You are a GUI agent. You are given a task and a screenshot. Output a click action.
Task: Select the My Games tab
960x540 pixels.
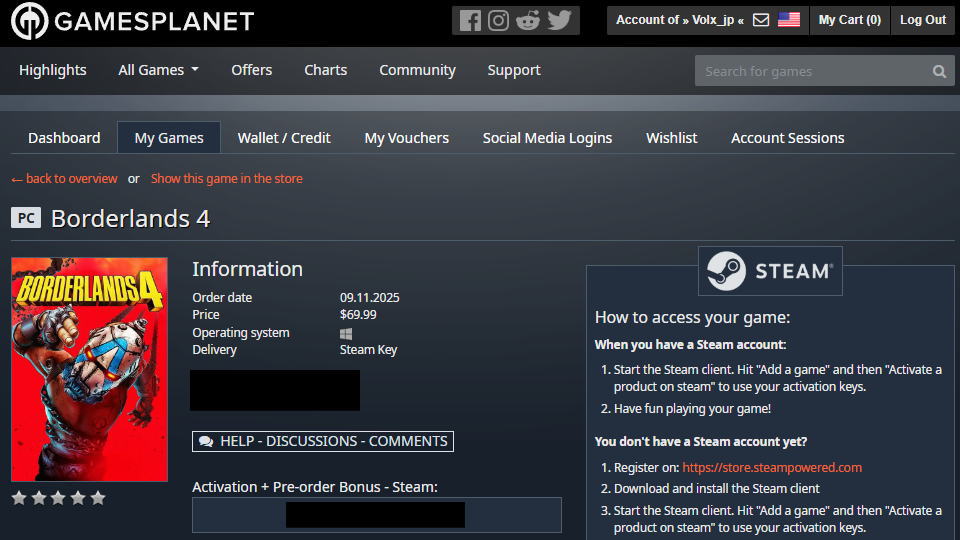169,138
